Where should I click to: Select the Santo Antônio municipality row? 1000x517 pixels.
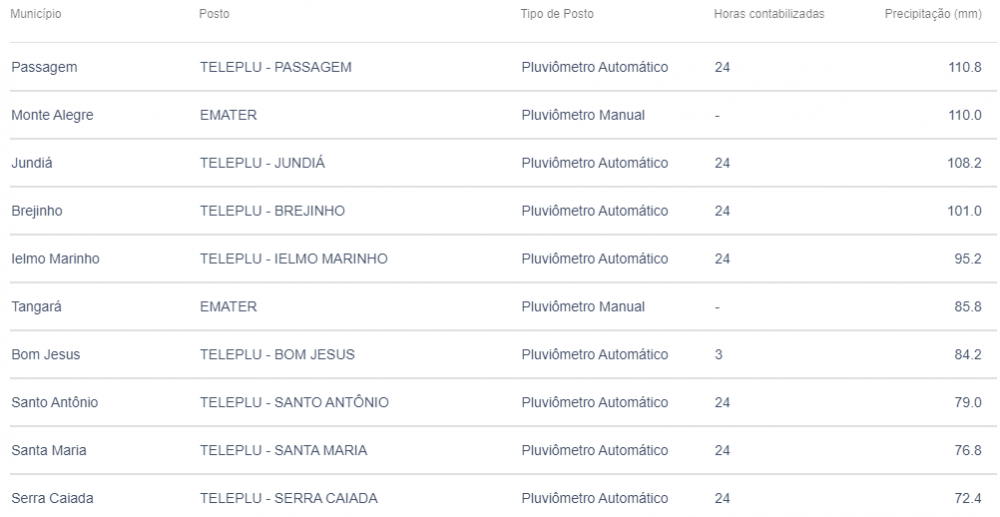54,403
